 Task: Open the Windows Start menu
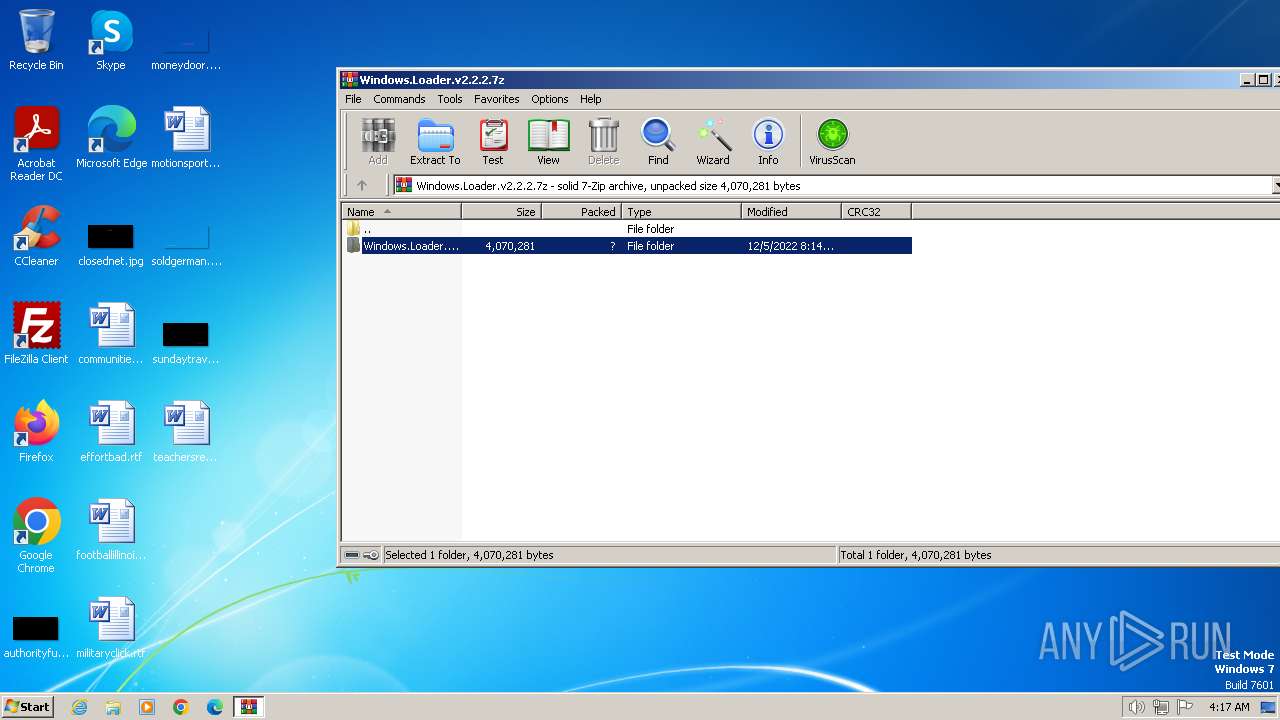(27, 707)
